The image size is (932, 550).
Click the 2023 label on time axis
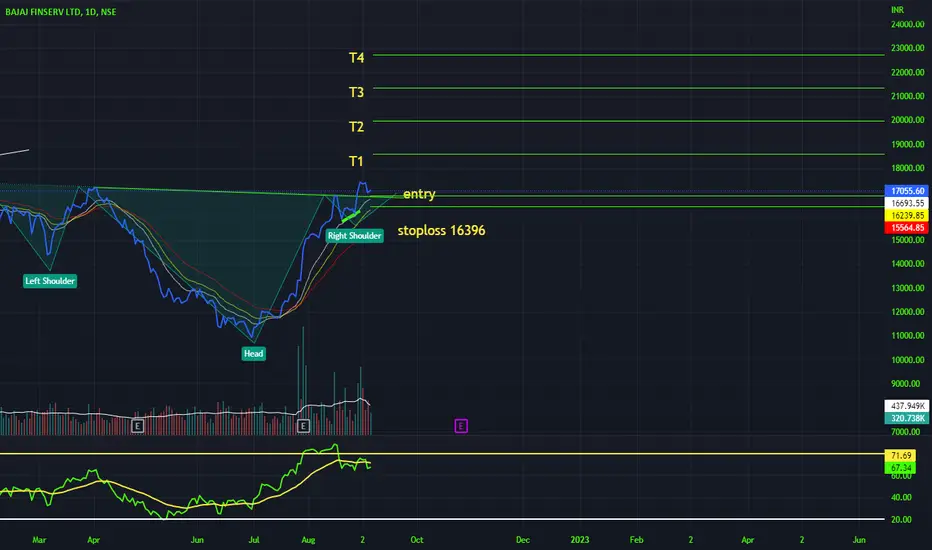(580, 540)
